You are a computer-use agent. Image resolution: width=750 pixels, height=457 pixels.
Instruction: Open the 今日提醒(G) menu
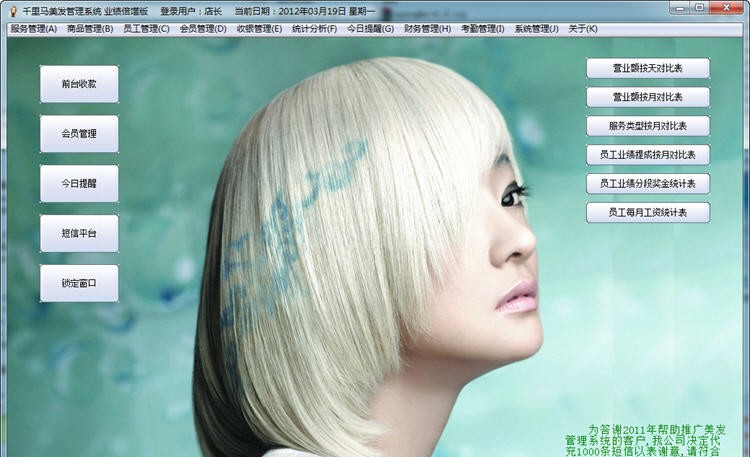[x=371, y=29]
